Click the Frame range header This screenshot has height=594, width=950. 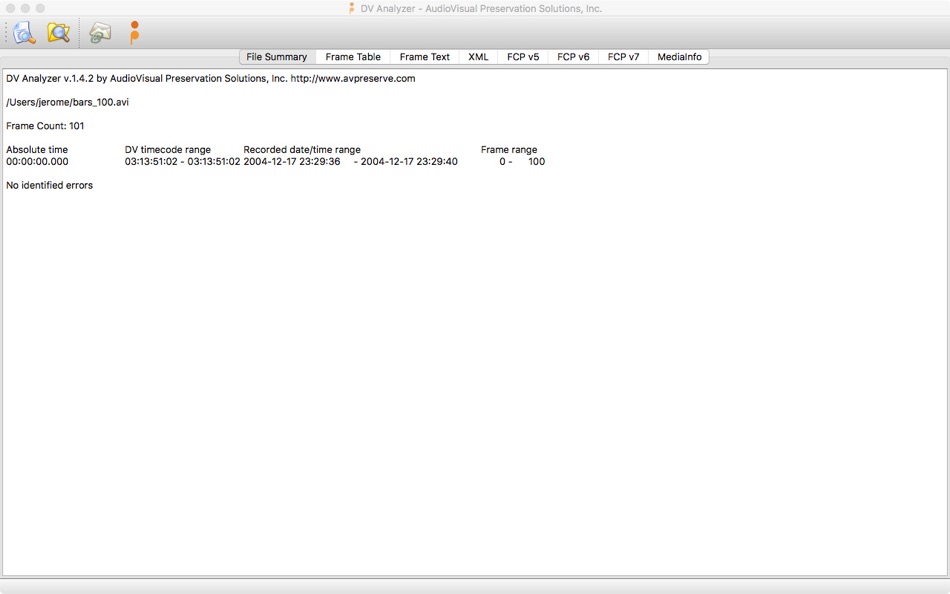[509, 149]
